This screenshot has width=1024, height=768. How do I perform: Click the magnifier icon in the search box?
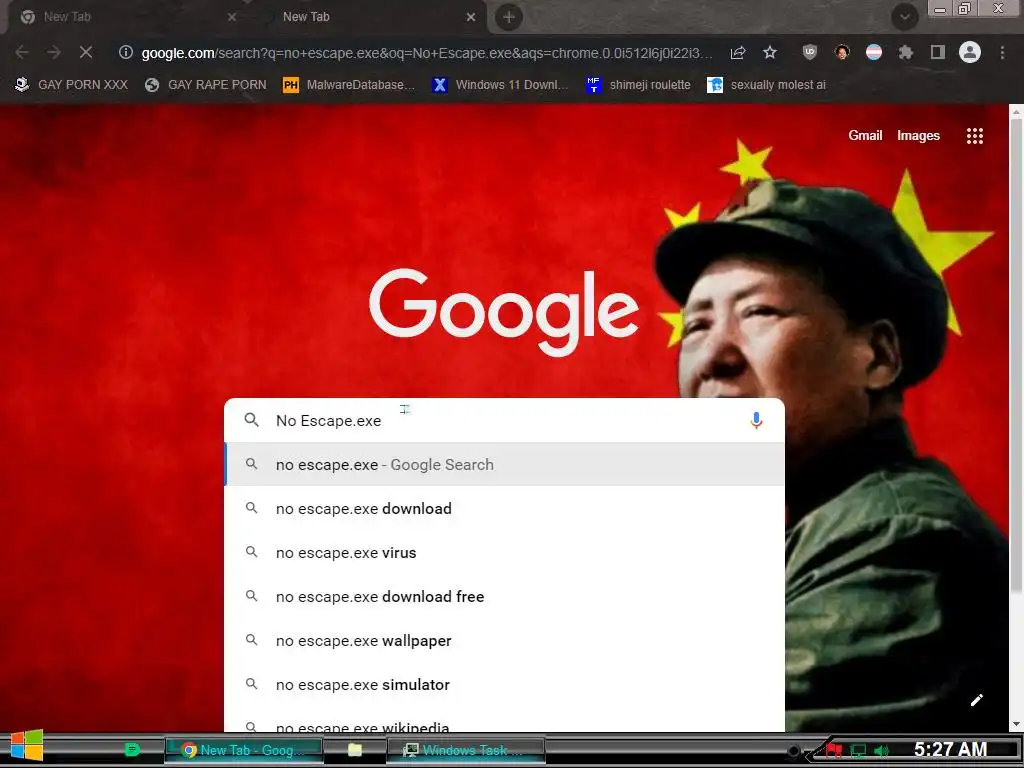(251, 420)
